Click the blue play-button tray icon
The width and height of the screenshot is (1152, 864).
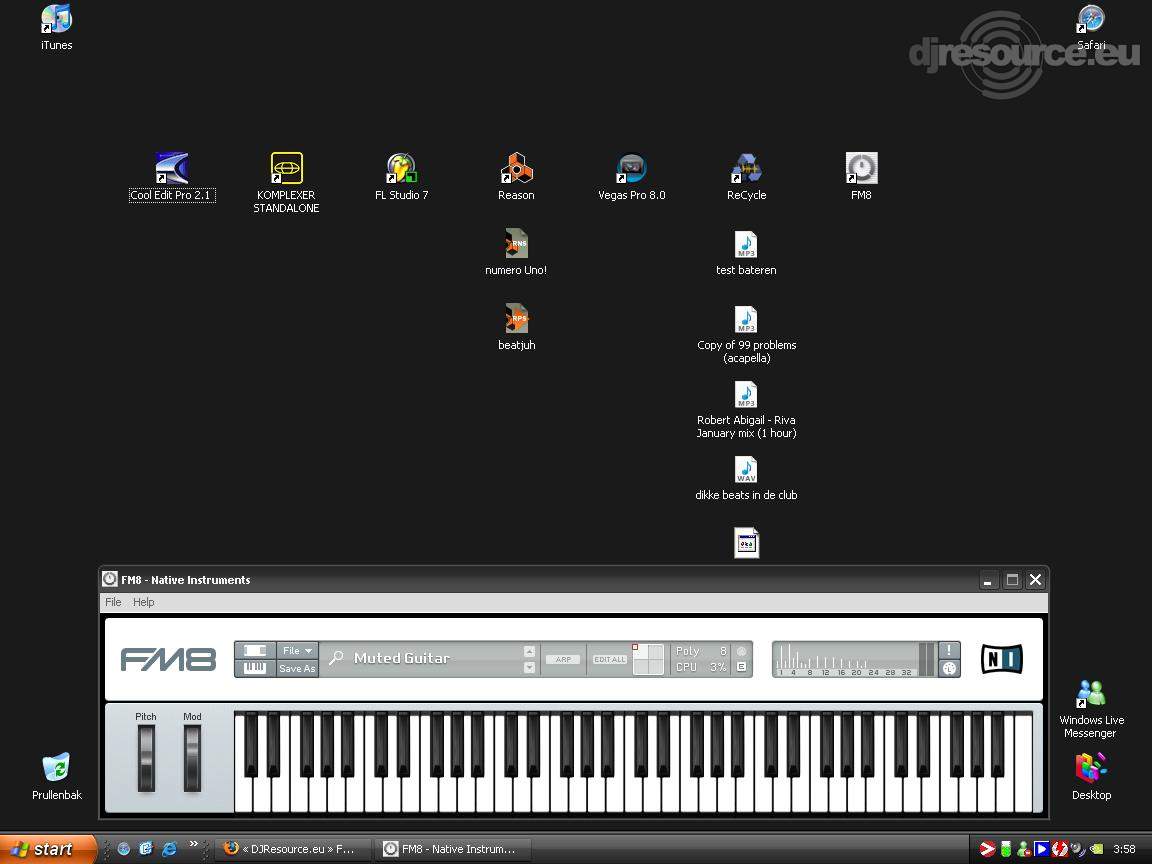coord(1041,849)
